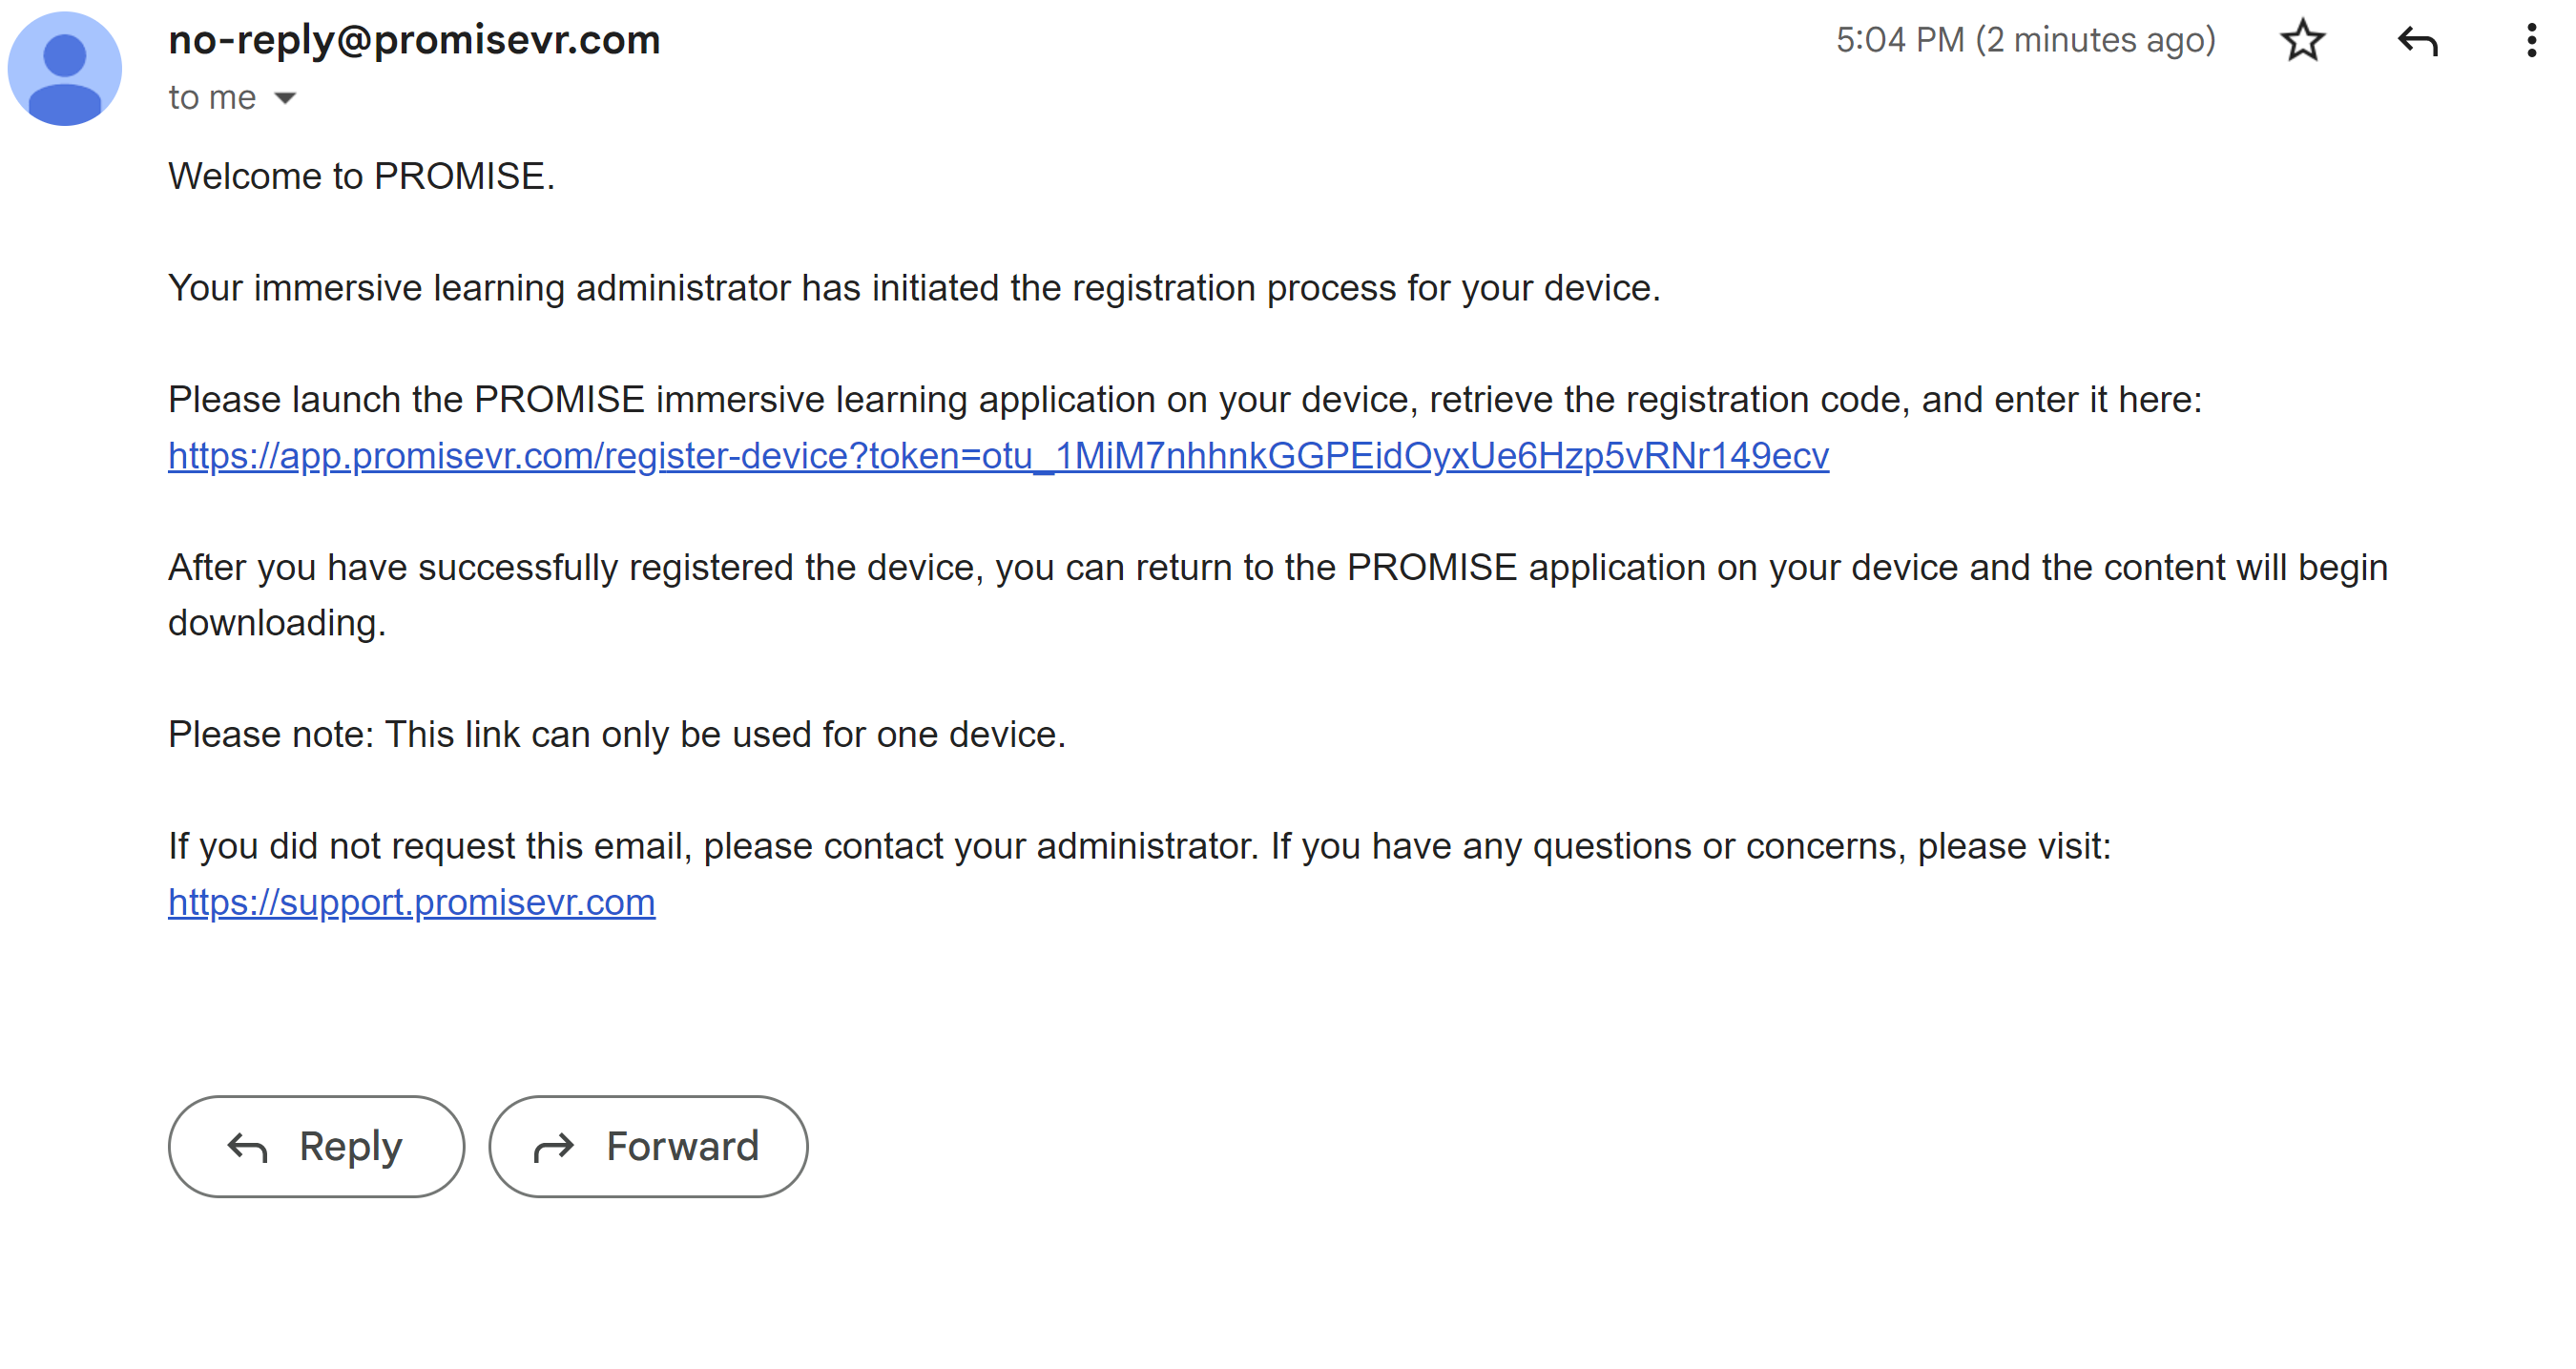Visit the support.promisevr.com link
Image resolution: width=2576 pixels, height=1369 pixels.
(411, 902)
